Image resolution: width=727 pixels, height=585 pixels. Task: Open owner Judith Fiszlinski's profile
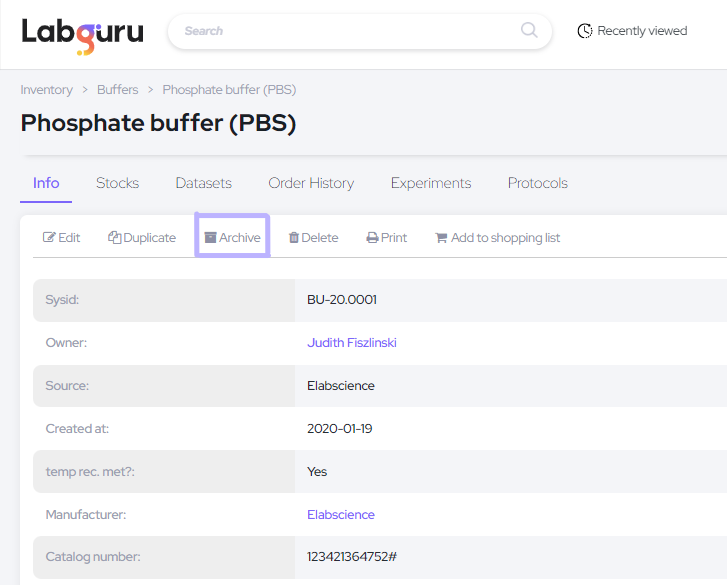point(351,343)
